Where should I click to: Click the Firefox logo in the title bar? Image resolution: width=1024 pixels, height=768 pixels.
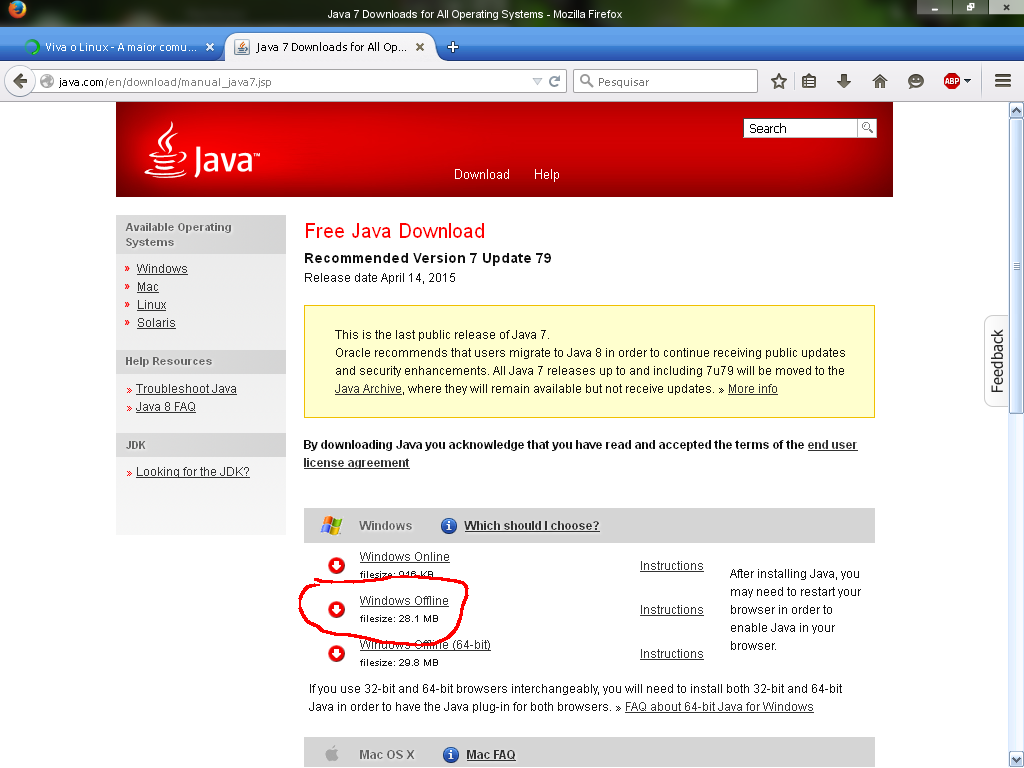[17, 10]
